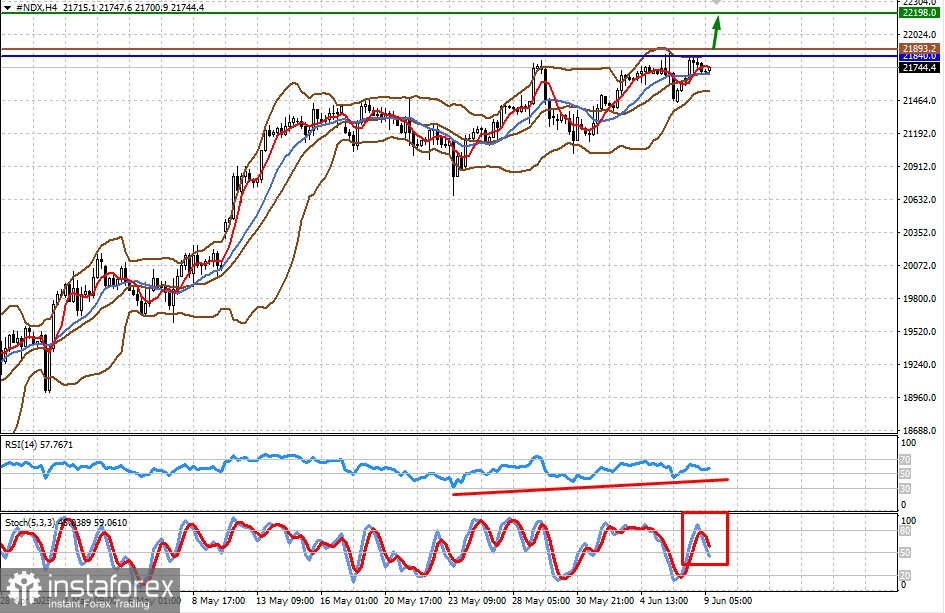Viewport: 945px width, 613px height.
Task: Select the Stoch(5,3,3) indicator label
Action: [66, 523]
